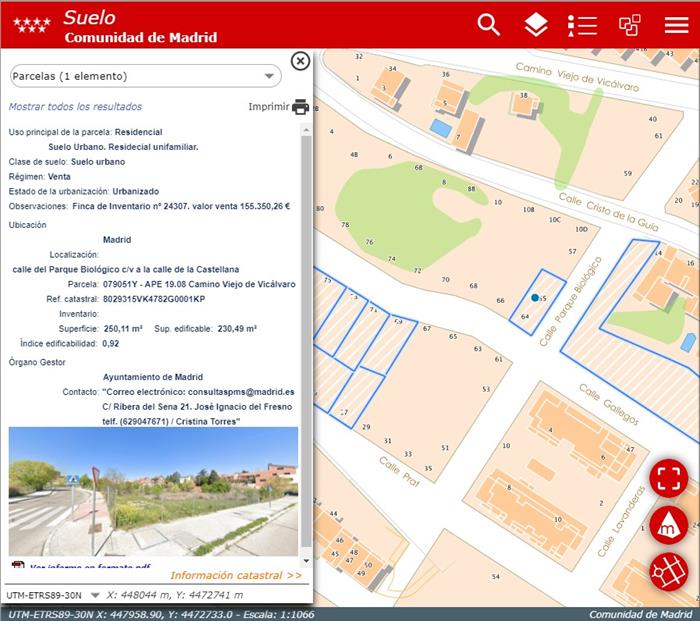This screenshot has height=621, width=700.
Task: Open the search magnifier tool
Action: pos(488,25)
